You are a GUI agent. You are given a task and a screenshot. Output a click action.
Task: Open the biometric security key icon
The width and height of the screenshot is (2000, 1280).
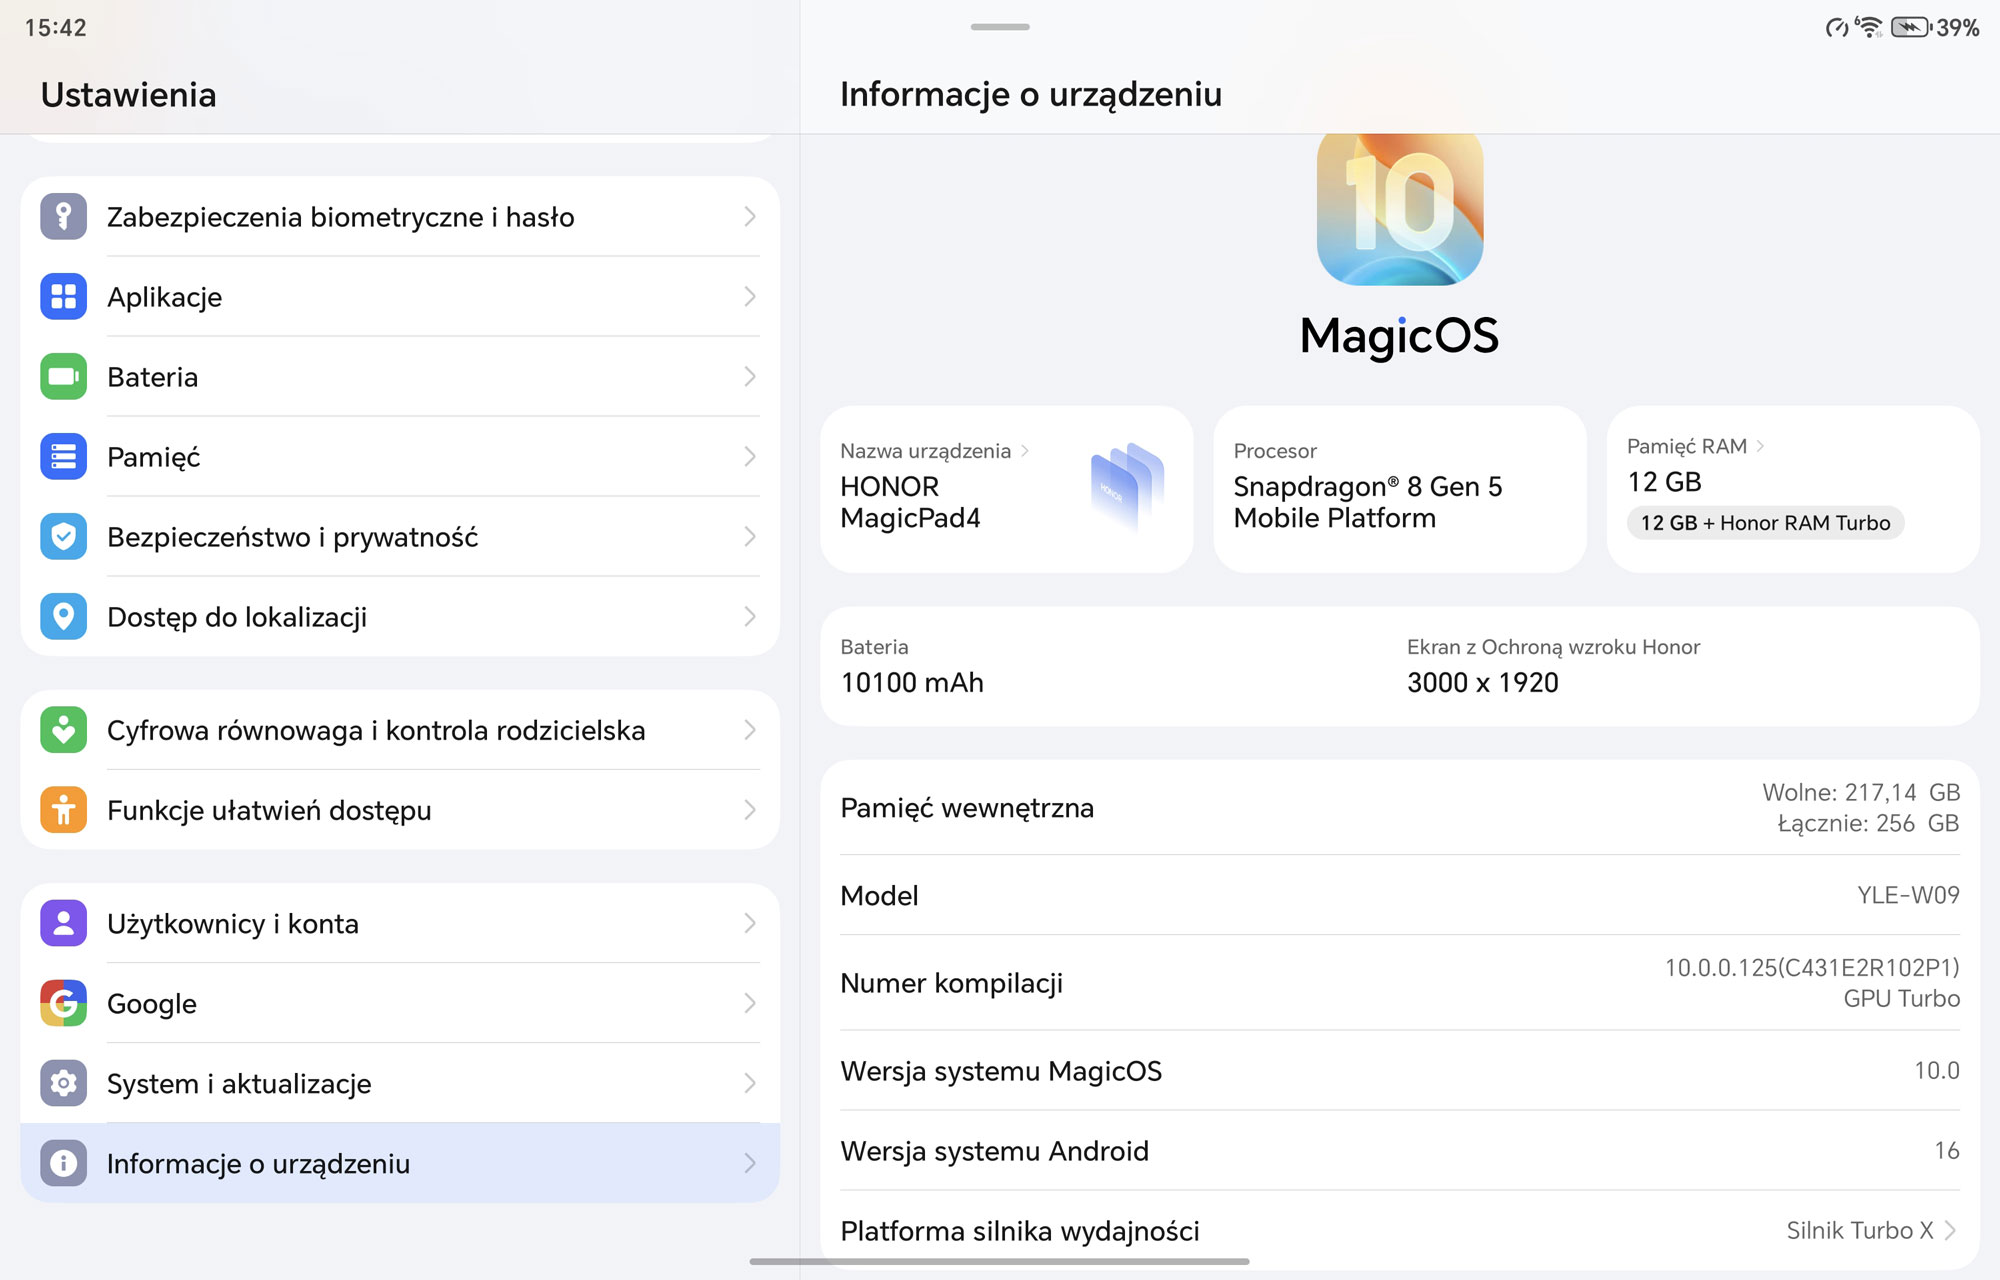tap(63, 217)
